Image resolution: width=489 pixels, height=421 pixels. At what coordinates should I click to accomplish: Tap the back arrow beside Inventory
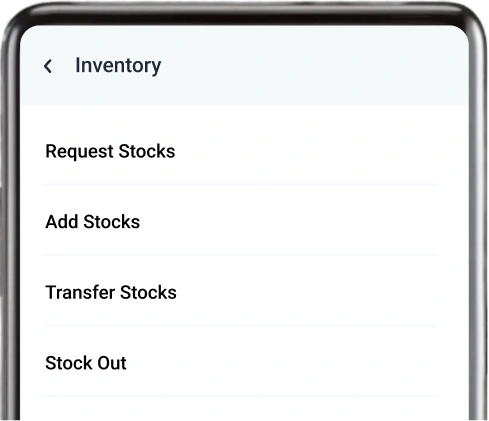(48, 66)
